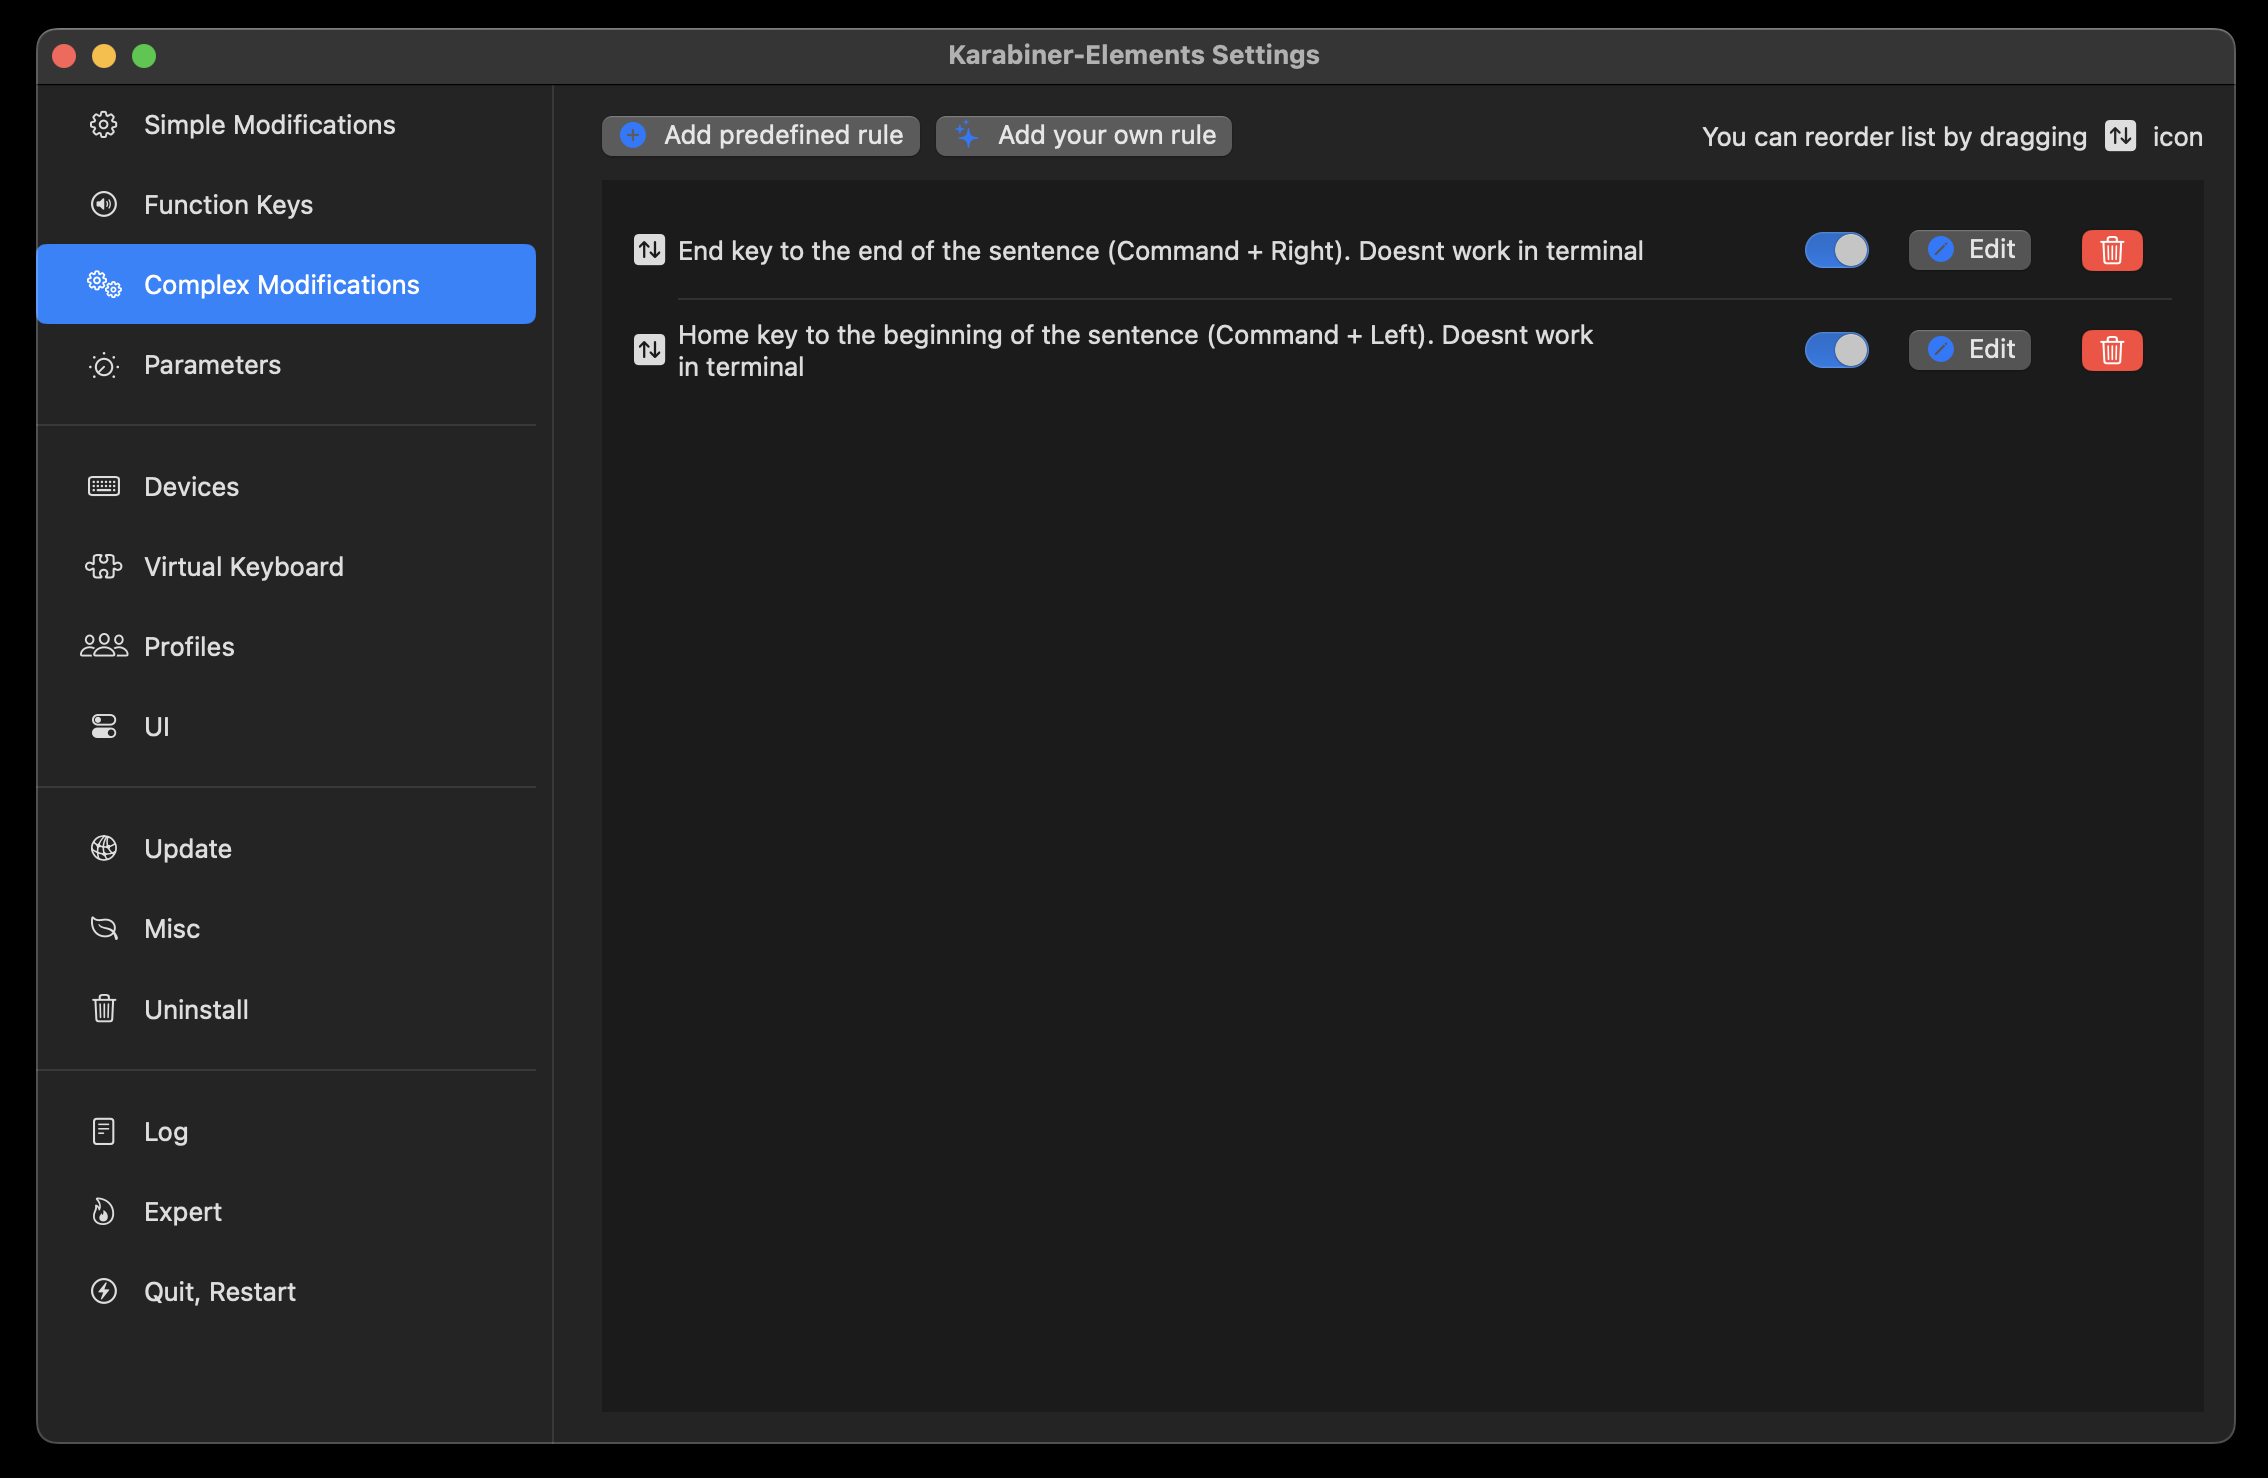Disable the End key rule toggle
2268x1478 pixels.
[x=1836, y=250]
